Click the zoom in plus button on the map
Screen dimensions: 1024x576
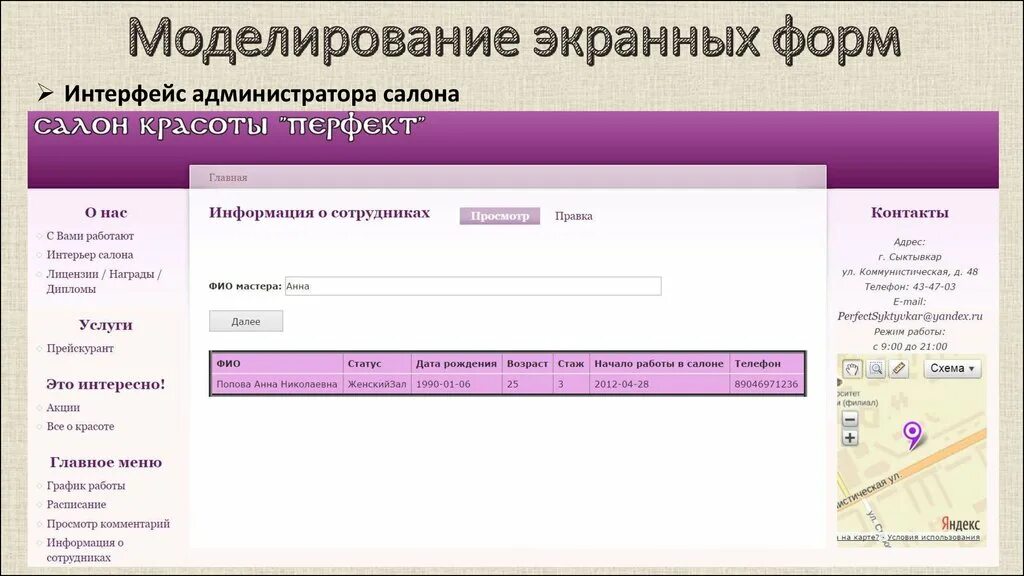point(850,438)
